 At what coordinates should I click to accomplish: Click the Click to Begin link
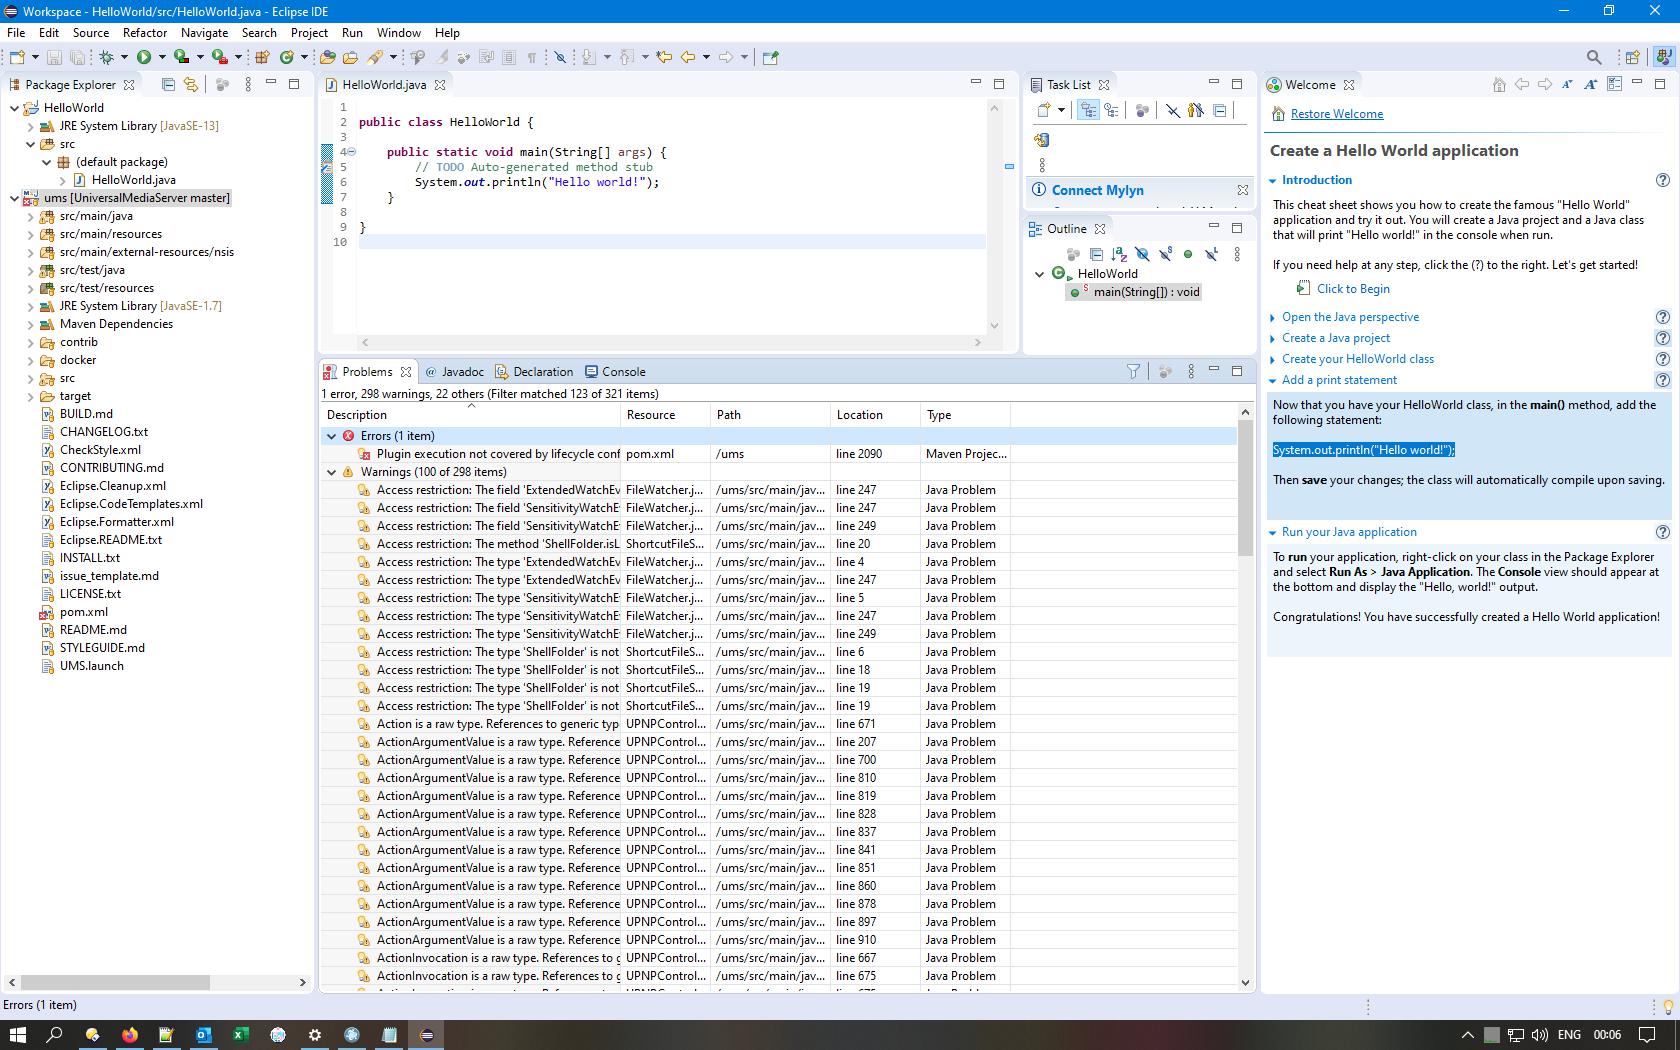tap(1353, 289)
